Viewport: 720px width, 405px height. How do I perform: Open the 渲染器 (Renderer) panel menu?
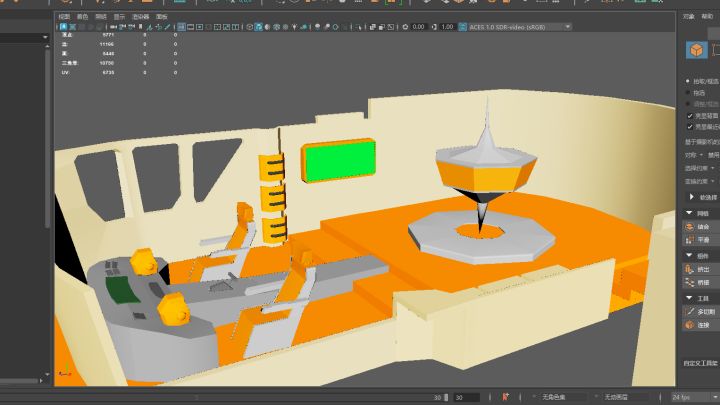(140, 16)
